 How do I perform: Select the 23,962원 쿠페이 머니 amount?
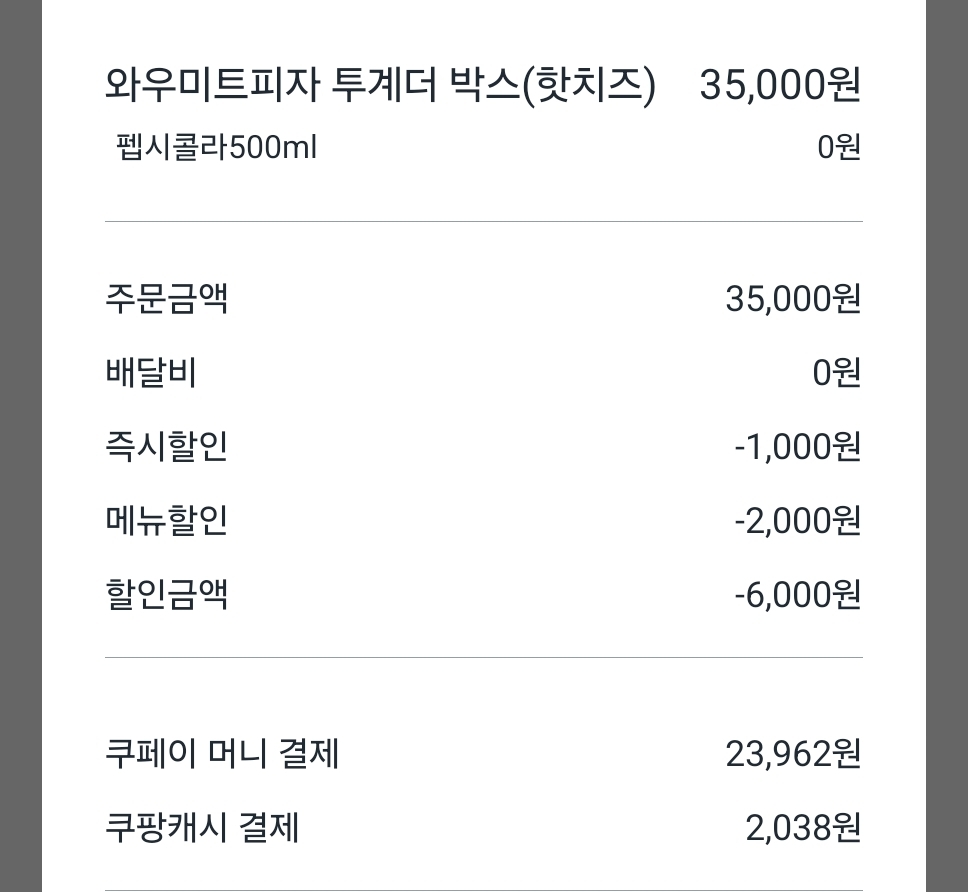point(793,754)
